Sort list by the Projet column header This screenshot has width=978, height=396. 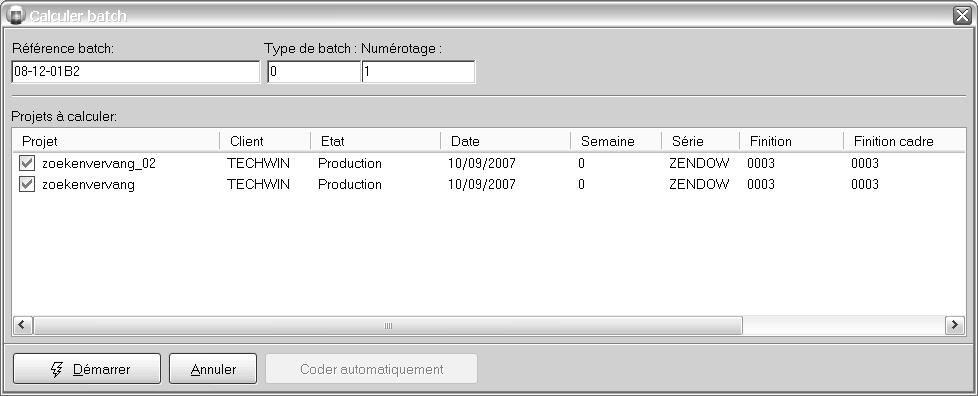point(116,141)
